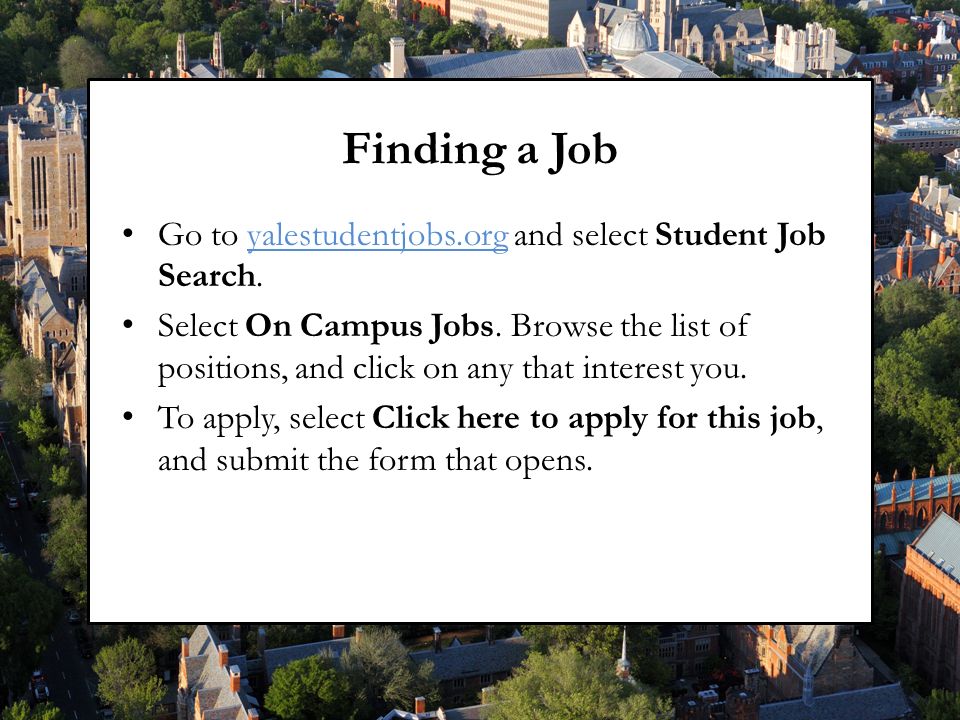960x720 pixels.
Task: Click the line 'positions, and click on any that interest you.'
Action: click(x=452, y=369)
